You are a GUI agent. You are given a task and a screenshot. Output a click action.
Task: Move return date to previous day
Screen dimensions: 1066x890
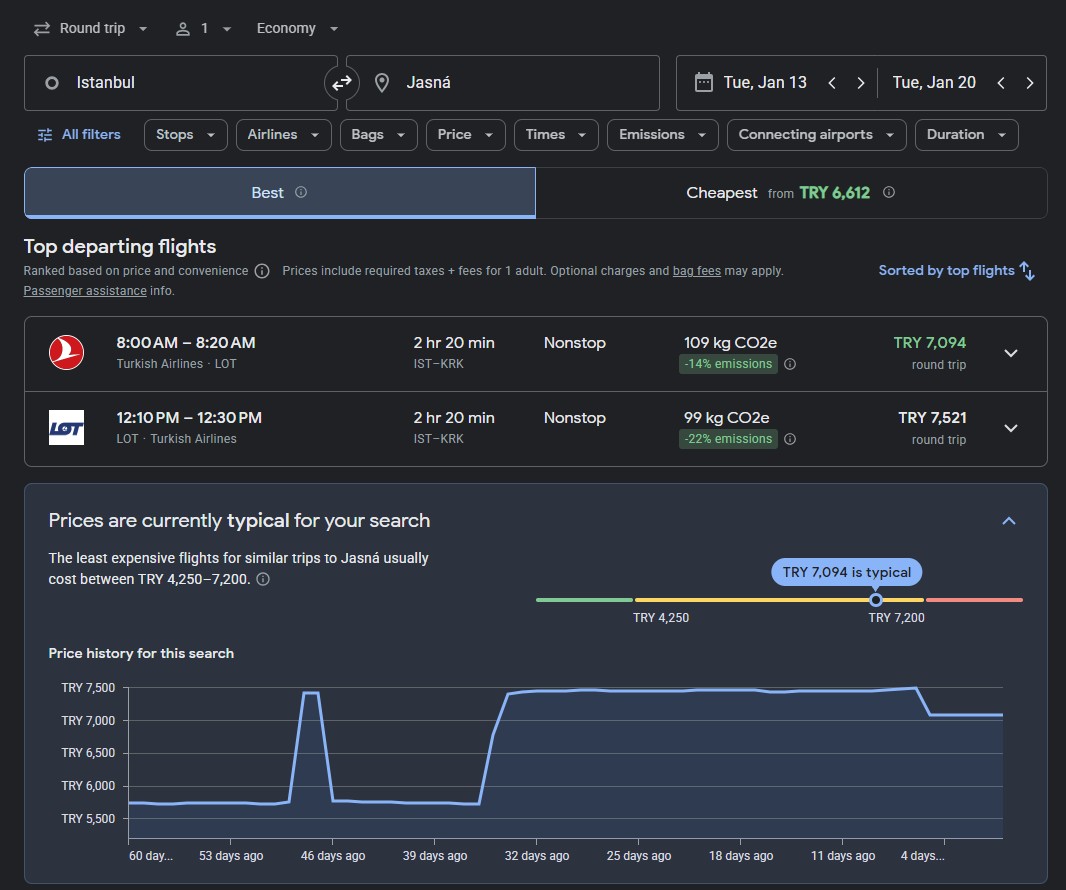[x=1000, y=83]
